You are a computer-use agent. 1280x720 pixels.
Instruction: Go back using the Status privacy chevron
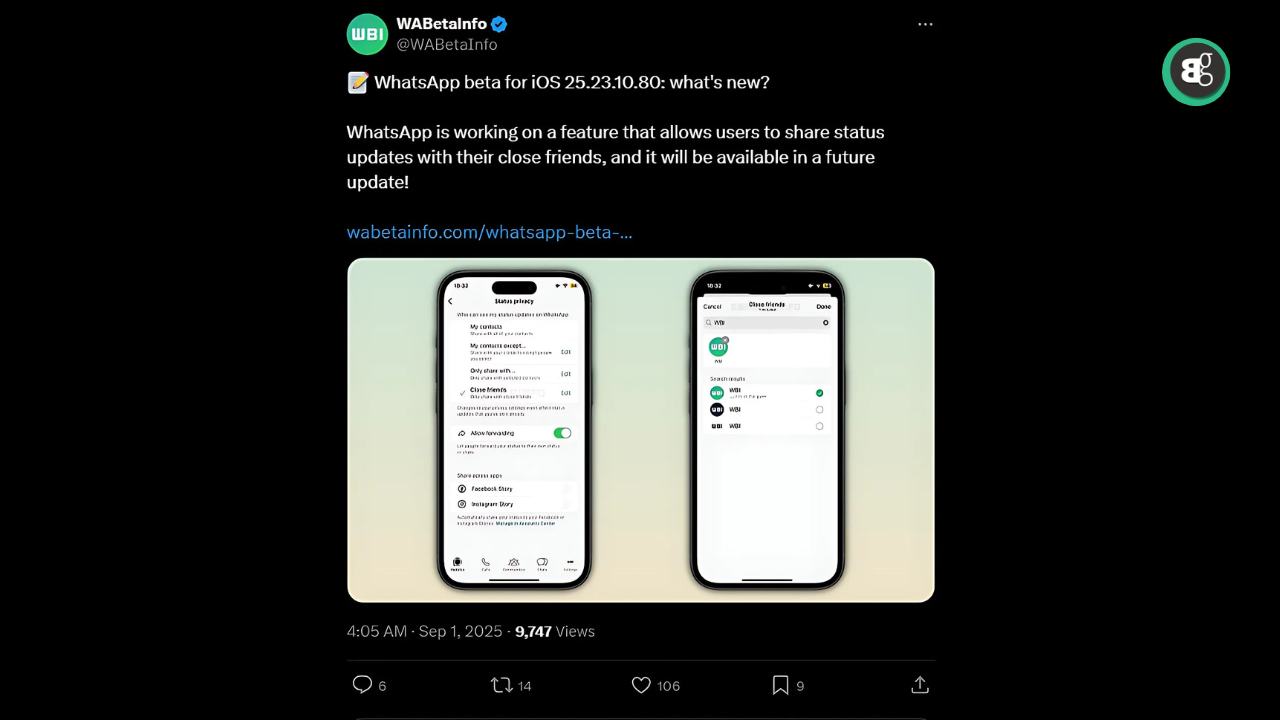(450, 301)
